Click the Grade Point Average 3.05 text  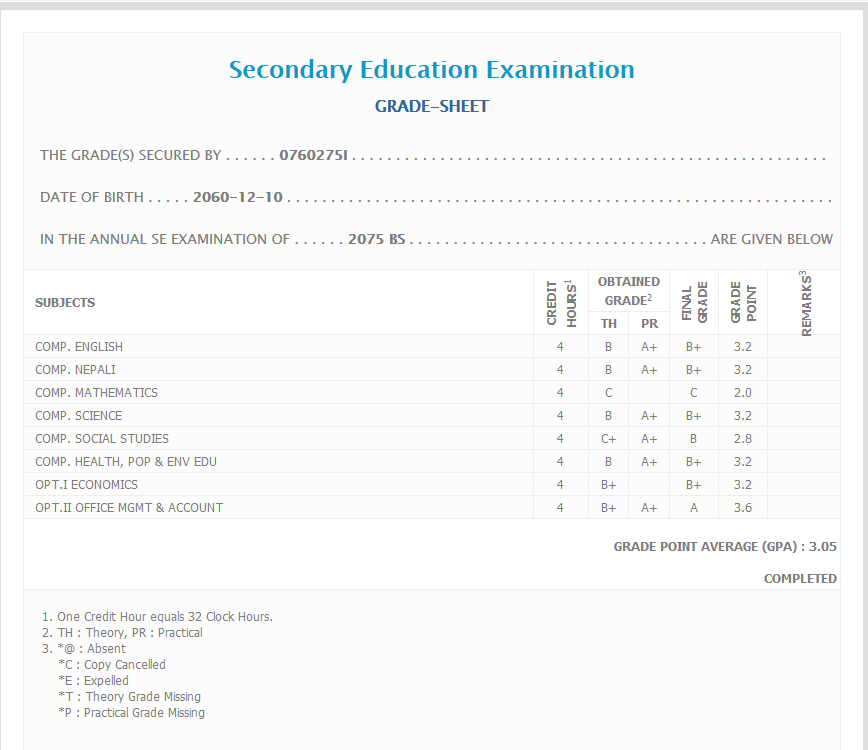pos(724,548)
